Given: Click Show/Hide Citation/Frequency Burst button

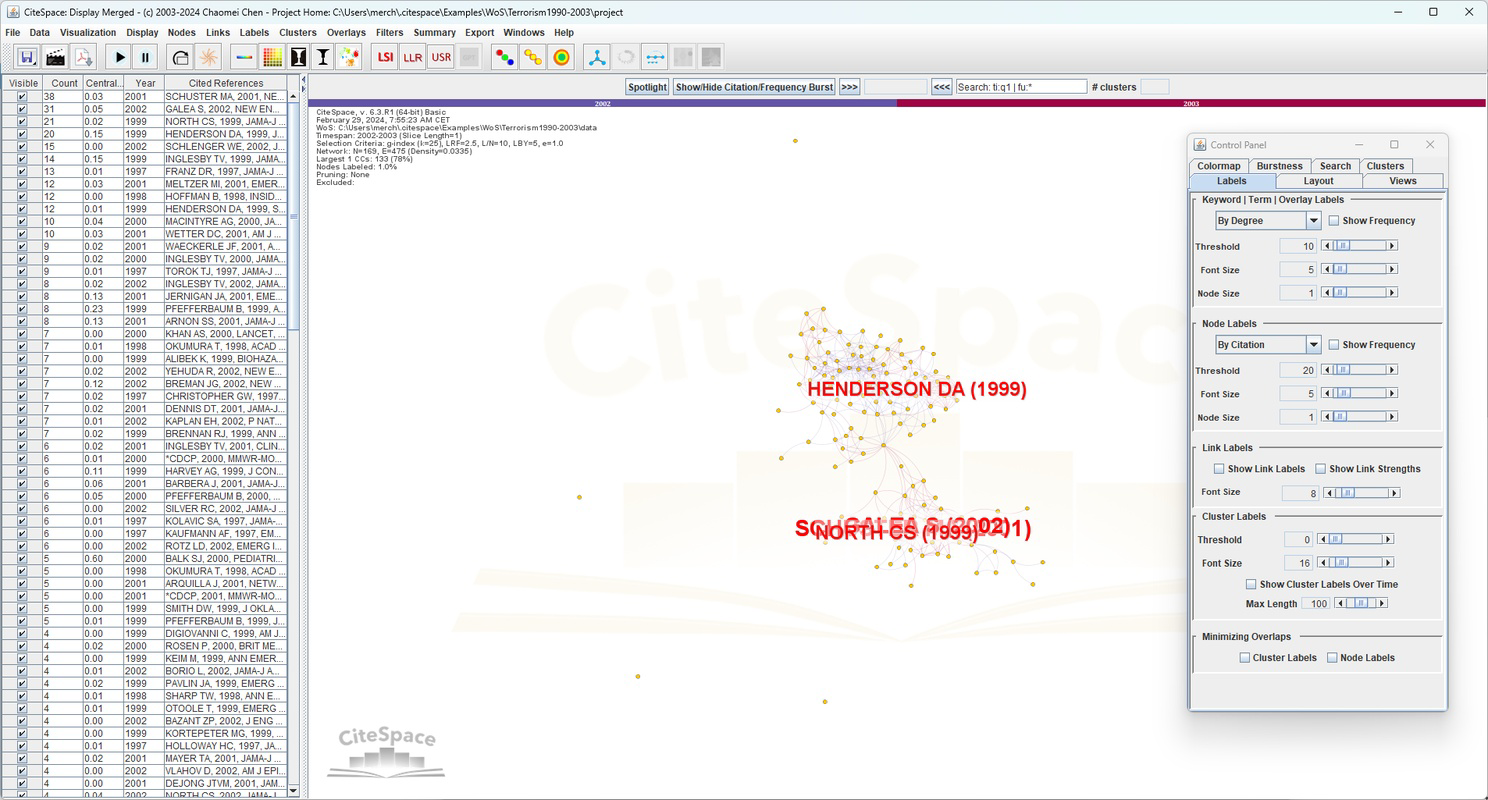Looking at the screenshot, I should click(754, 87).
